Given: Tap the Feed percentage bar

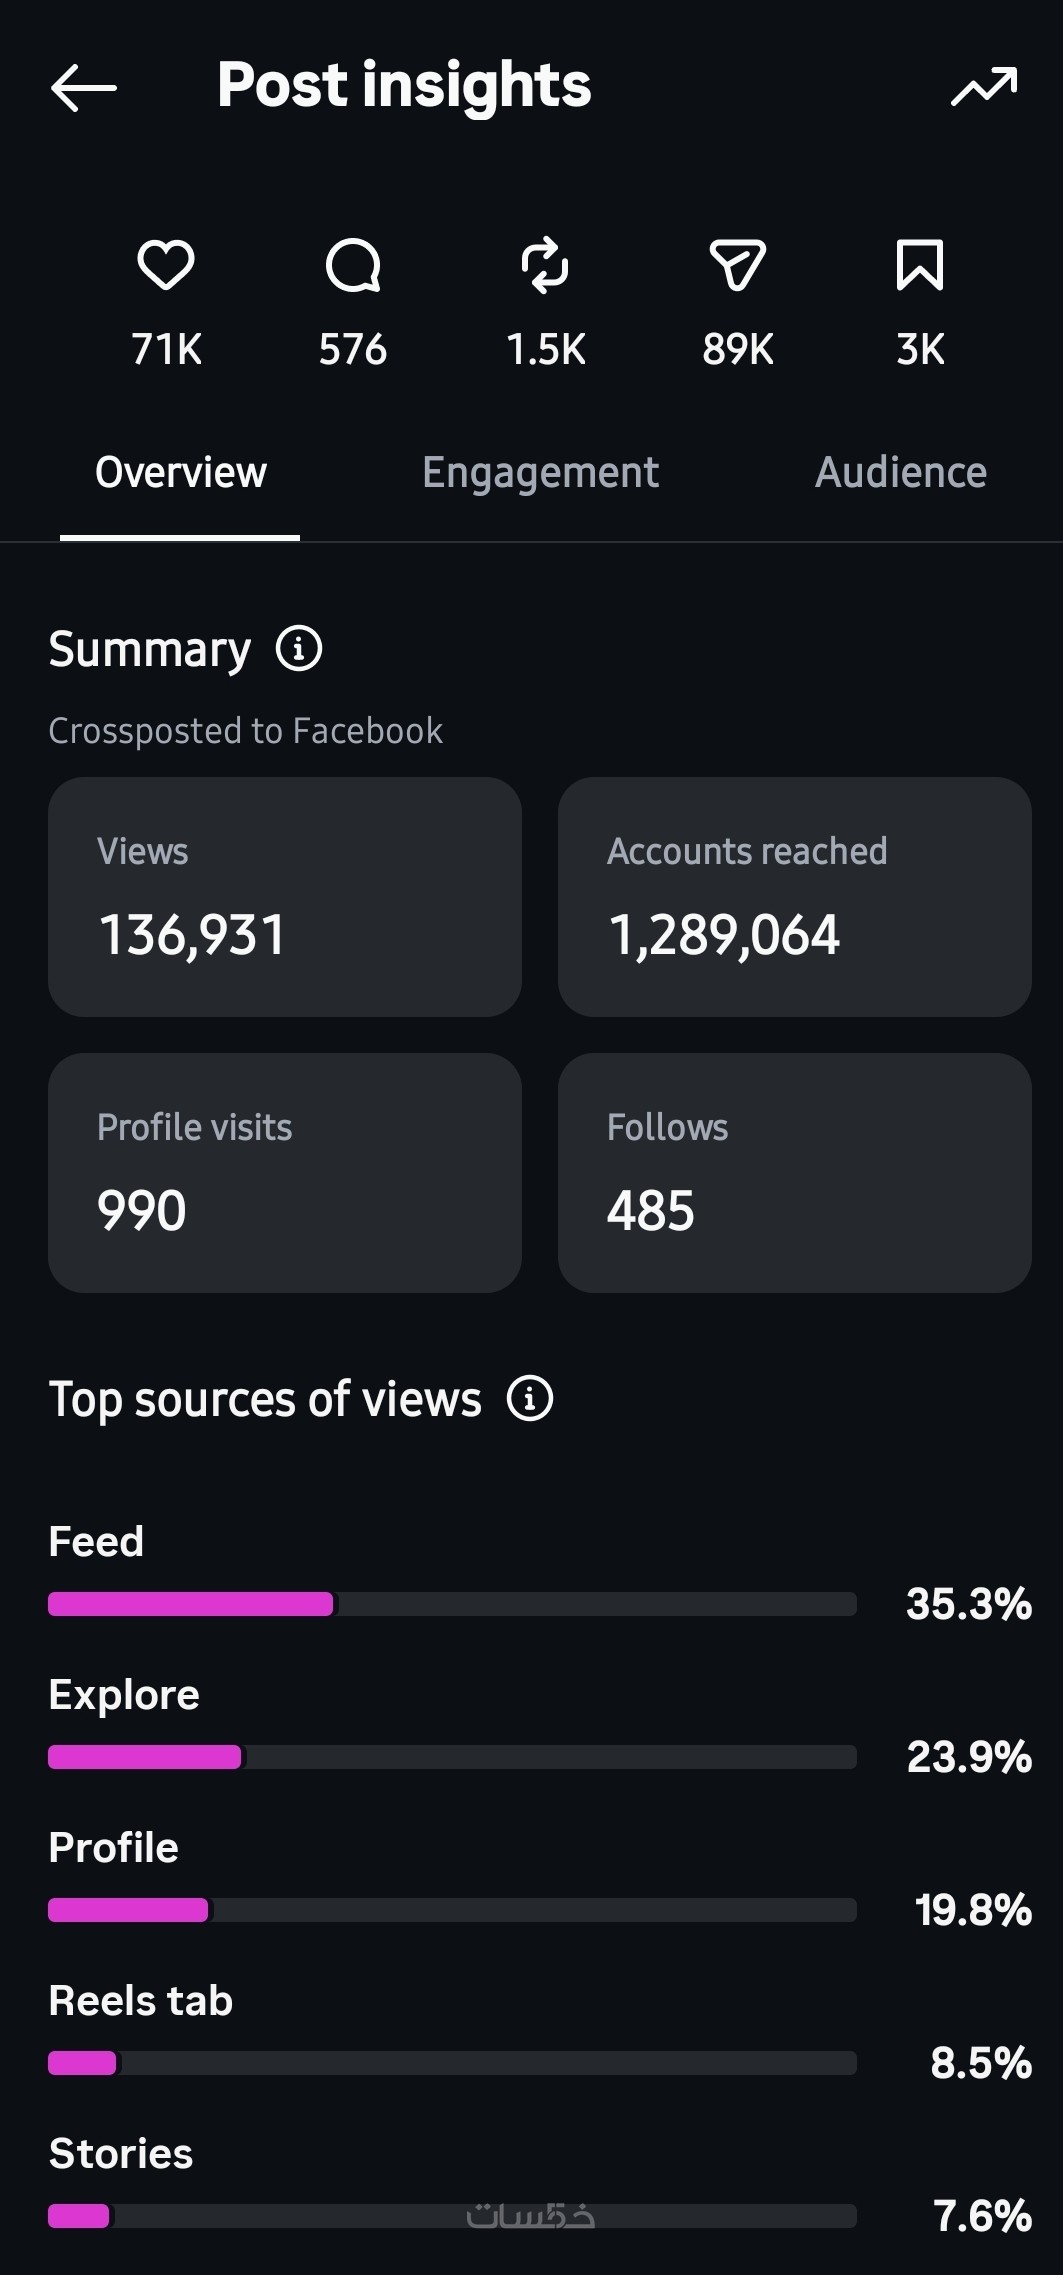Looking at the screenshot, I should coord(452,1604).
